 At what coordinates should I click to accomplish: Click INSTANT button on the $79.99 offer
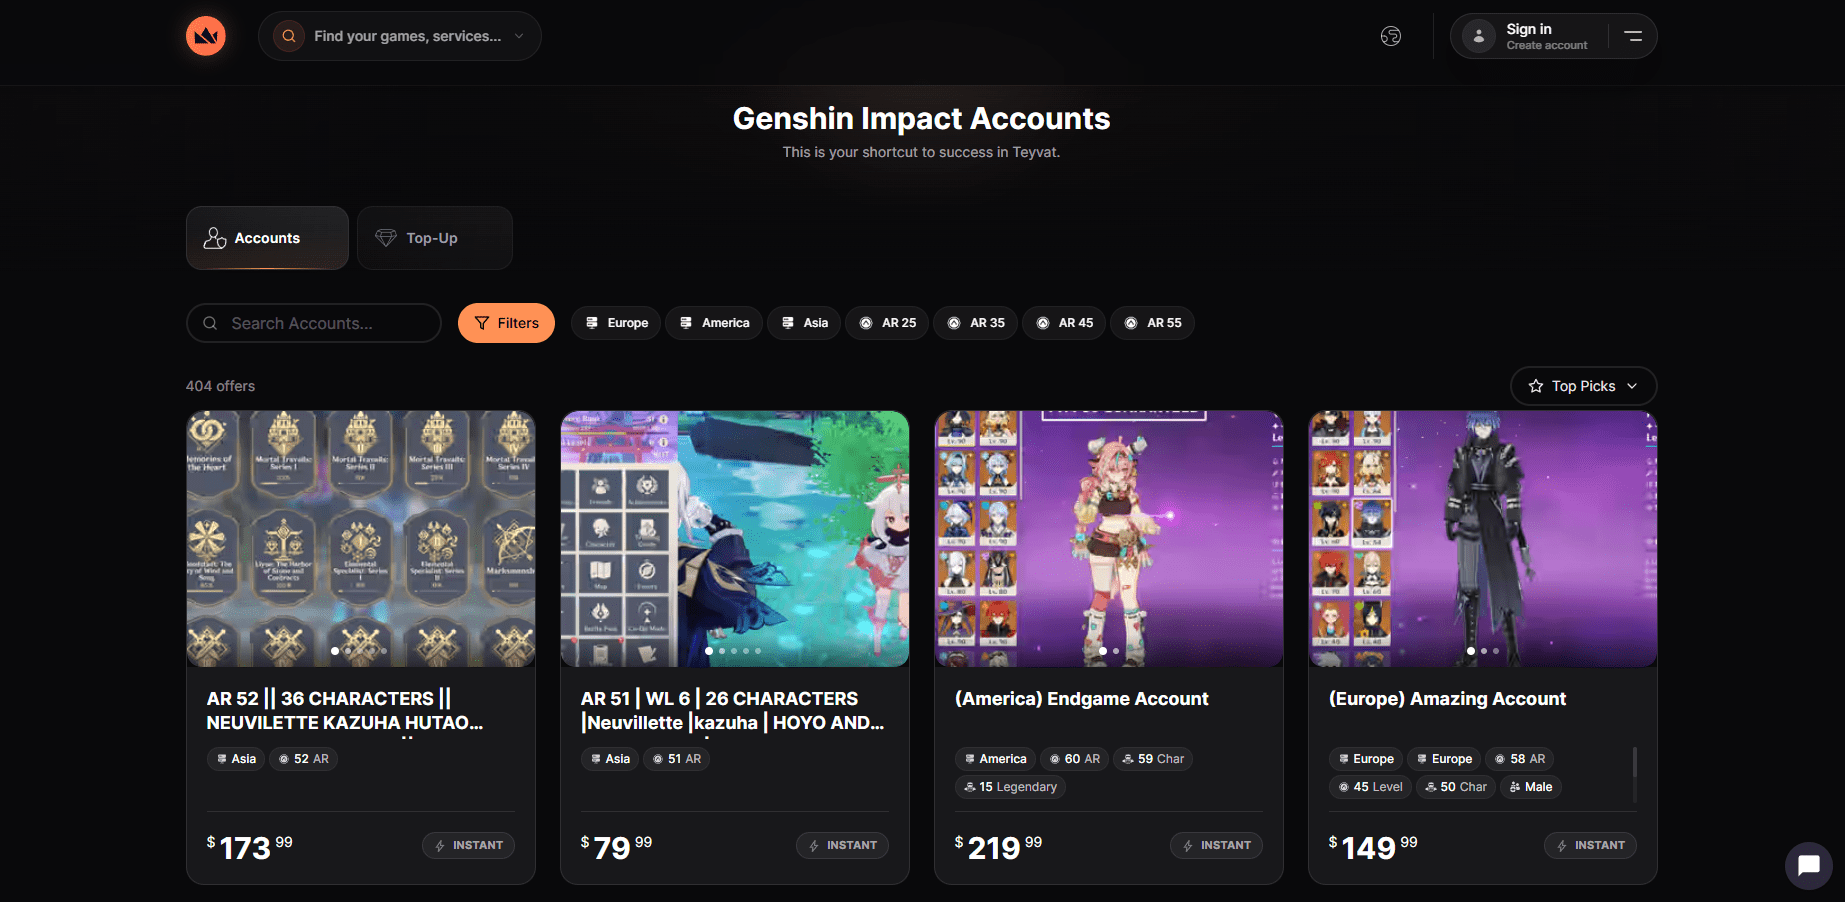[842, 845]
